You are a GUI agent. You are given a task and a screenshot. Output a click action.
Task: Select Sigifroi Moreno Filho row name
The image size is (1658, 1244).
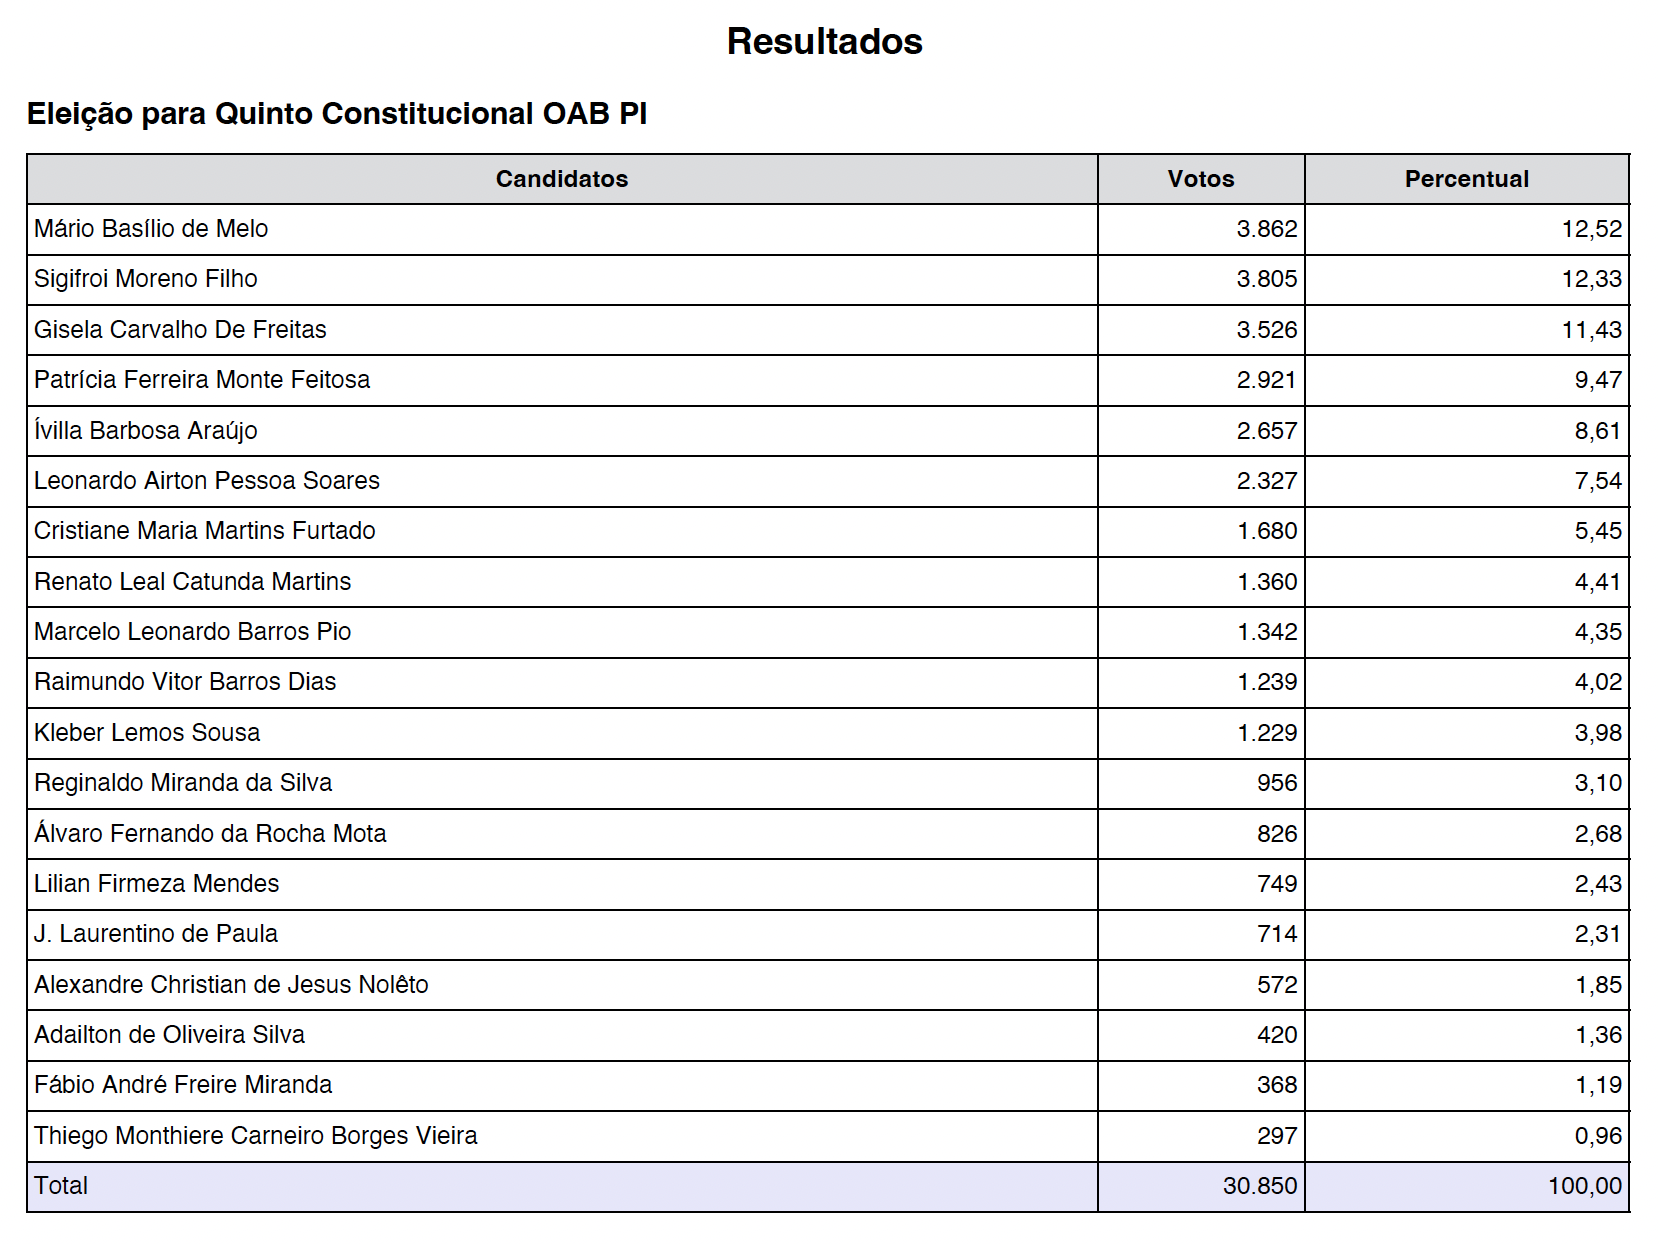[x=146, y=279]
